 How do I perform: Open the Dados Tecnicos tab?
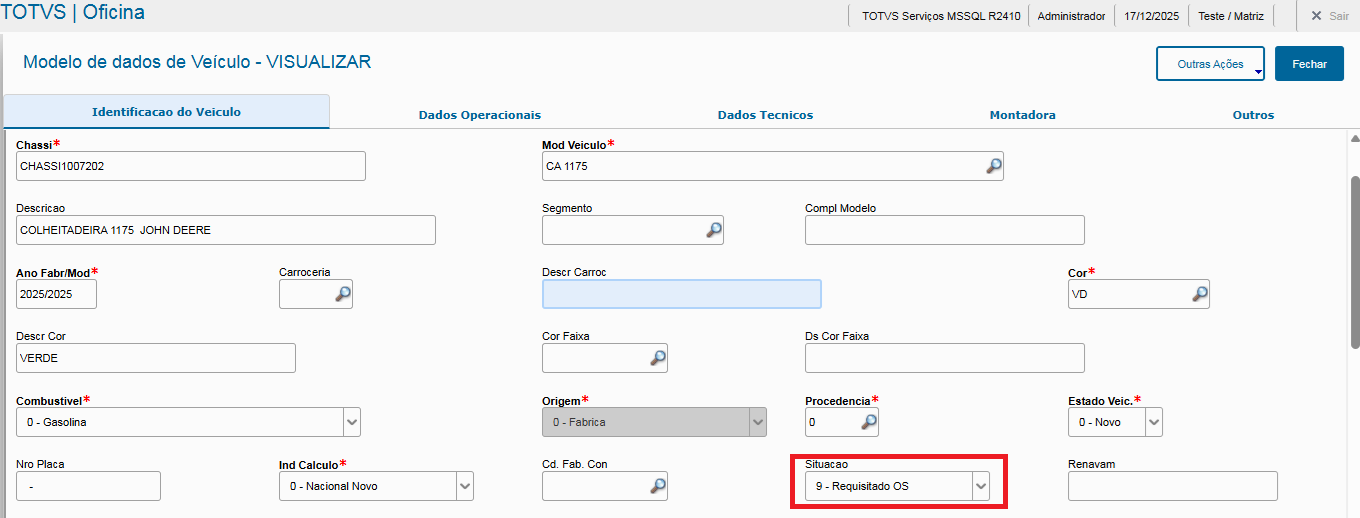click(765, 115)
